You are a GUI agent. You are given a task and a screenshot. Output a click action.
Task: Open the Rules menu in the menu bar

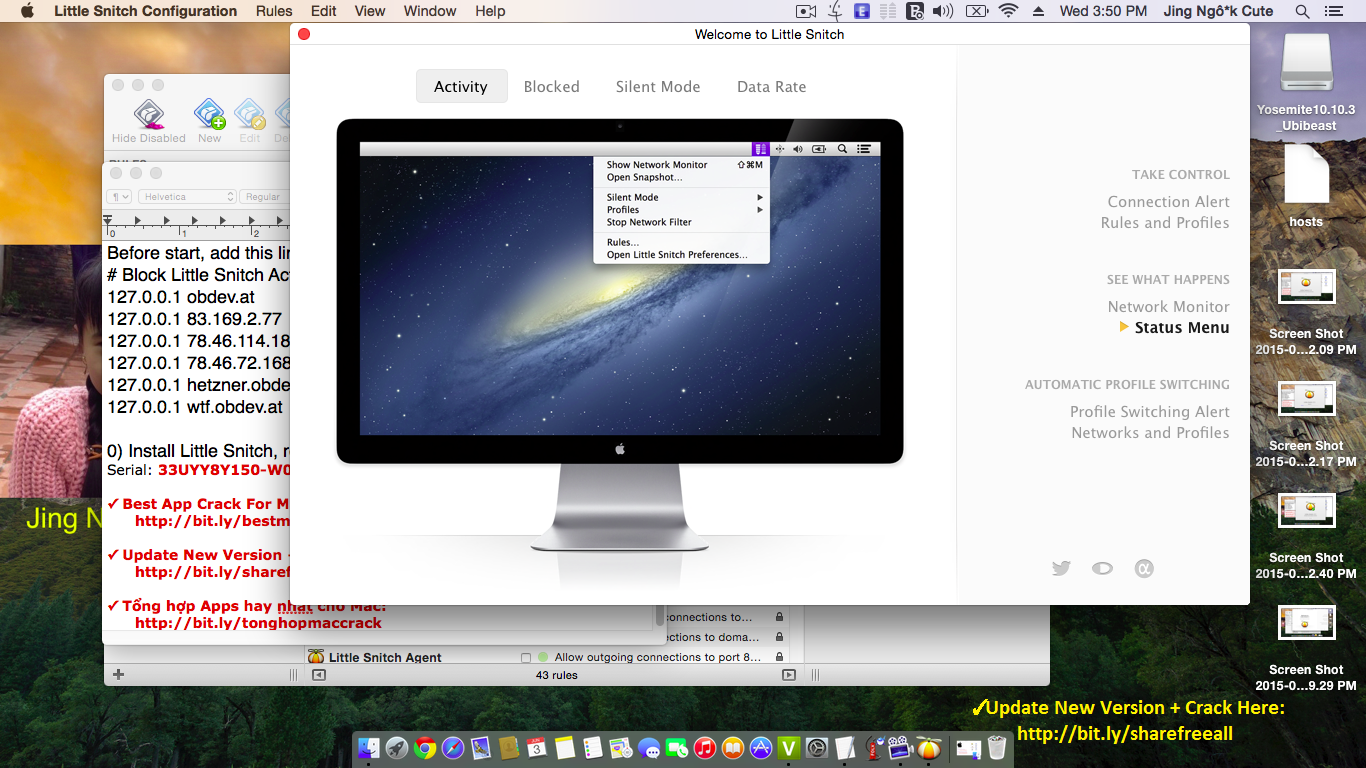(x=273, y=11)
